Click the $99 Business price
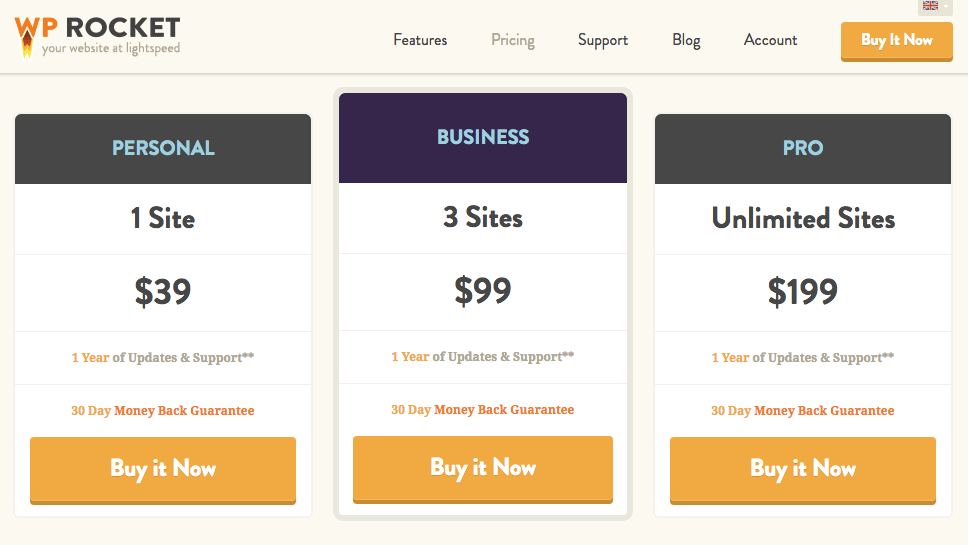The image size is (968, 545). [483, 291]
